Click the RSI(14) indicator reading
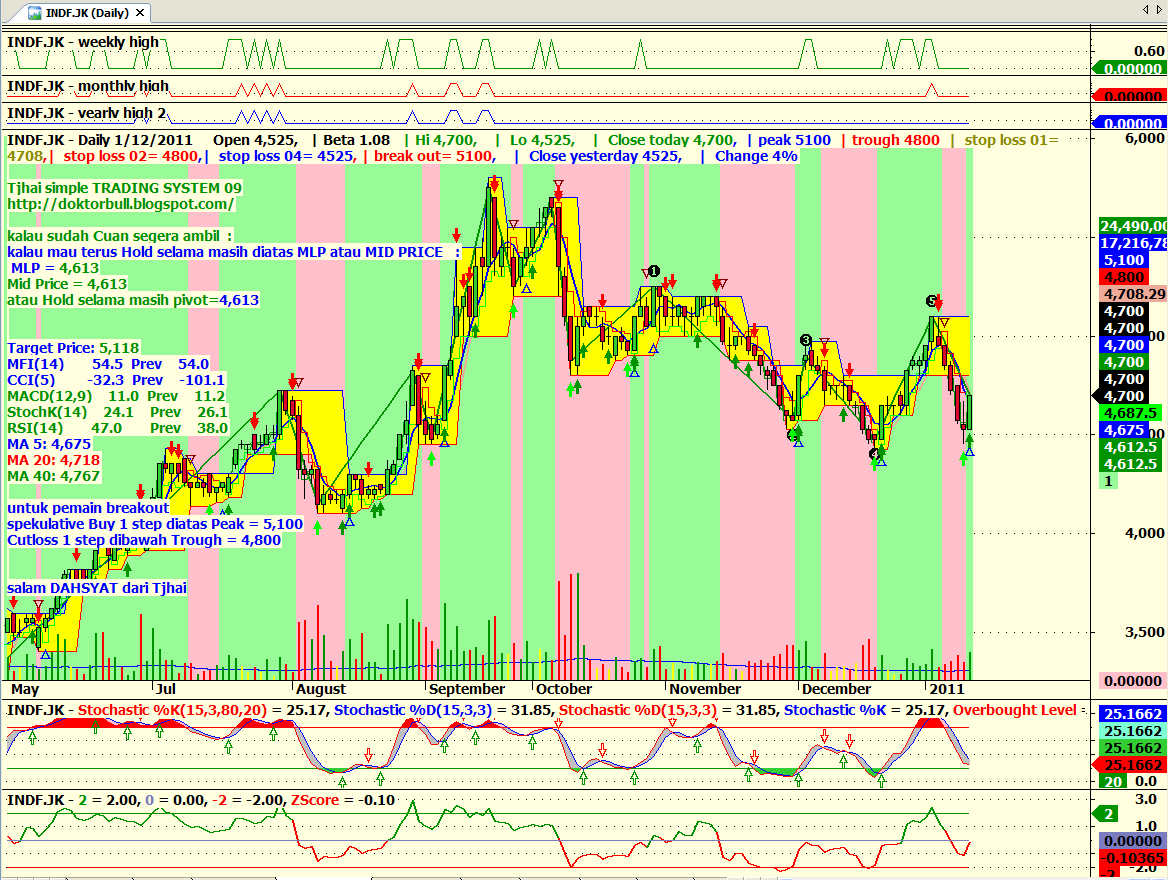Screen dimensions: 1168x880 (117, 428)
